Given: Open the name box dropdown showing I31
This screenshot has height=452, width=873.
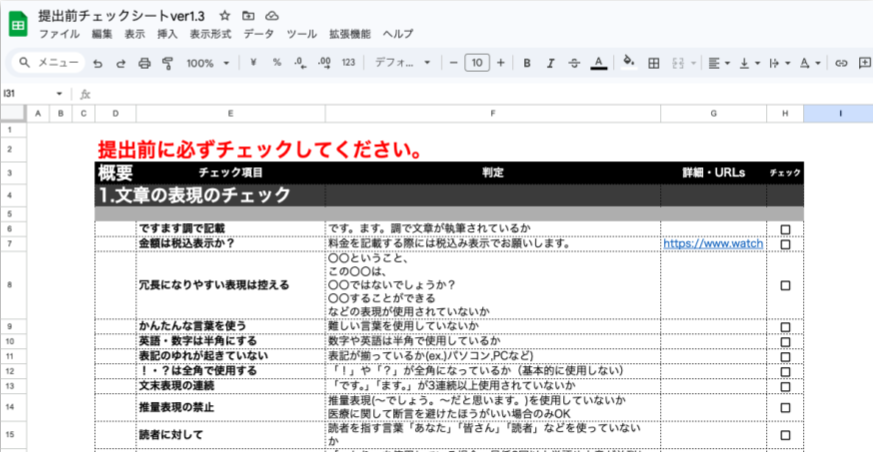Looking at the screenshot, I should tap(60, 94).
